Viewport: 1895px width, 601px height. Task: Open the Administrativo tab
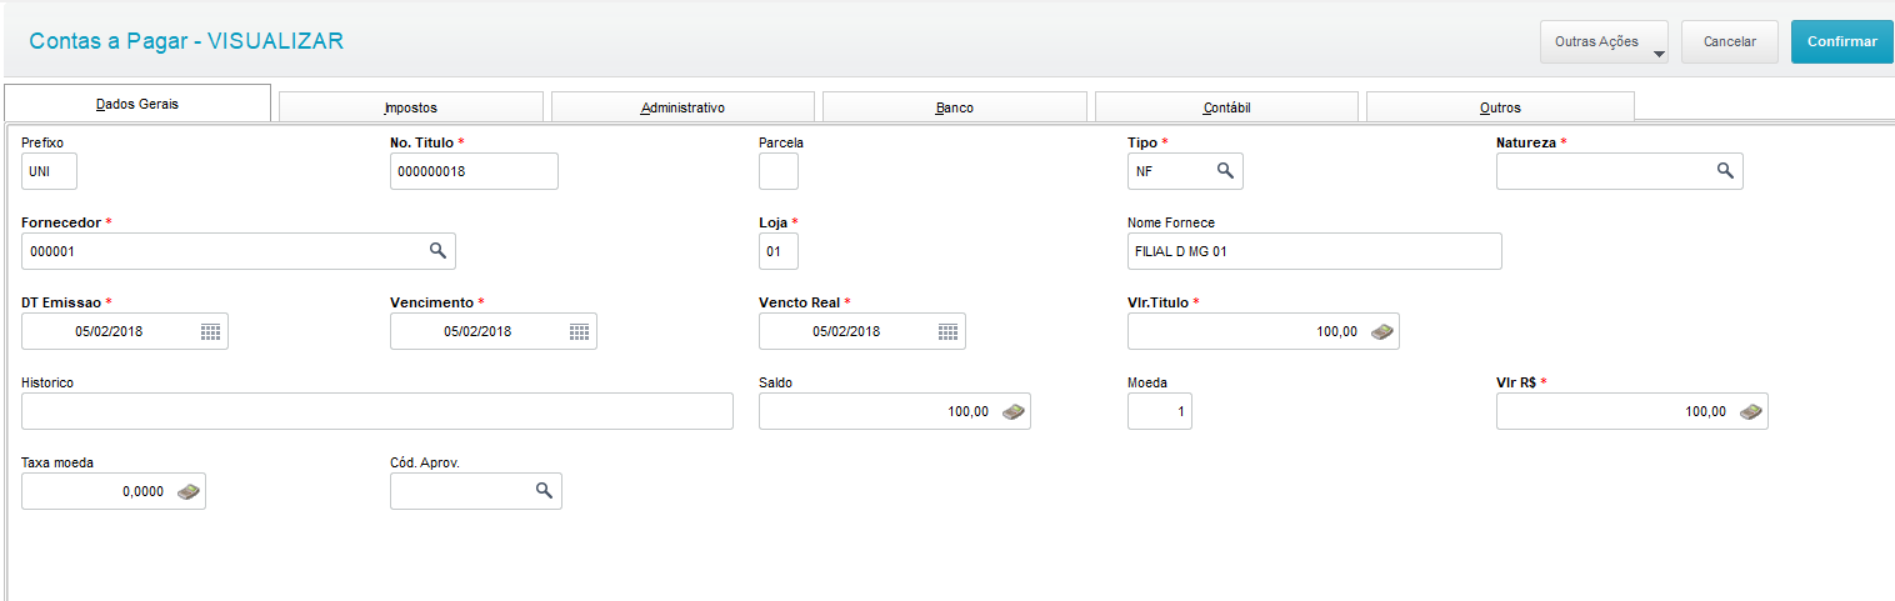683,107
